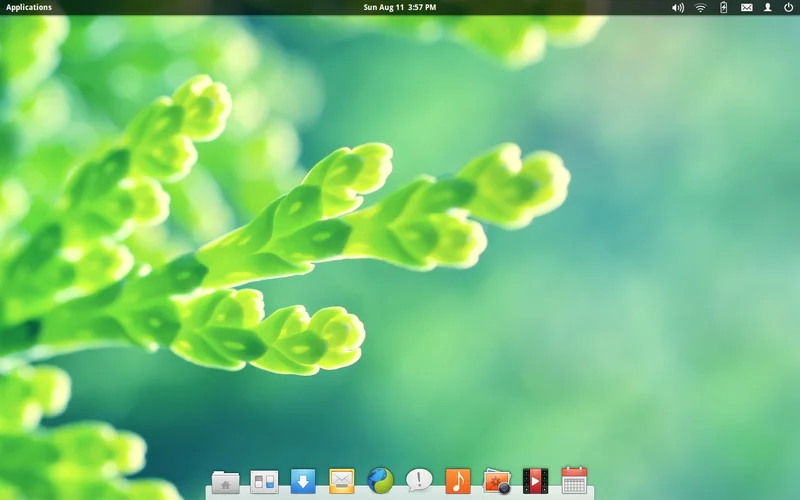Open the volume speaker indicator
The image size is (800, 500).
click(678, 7)
